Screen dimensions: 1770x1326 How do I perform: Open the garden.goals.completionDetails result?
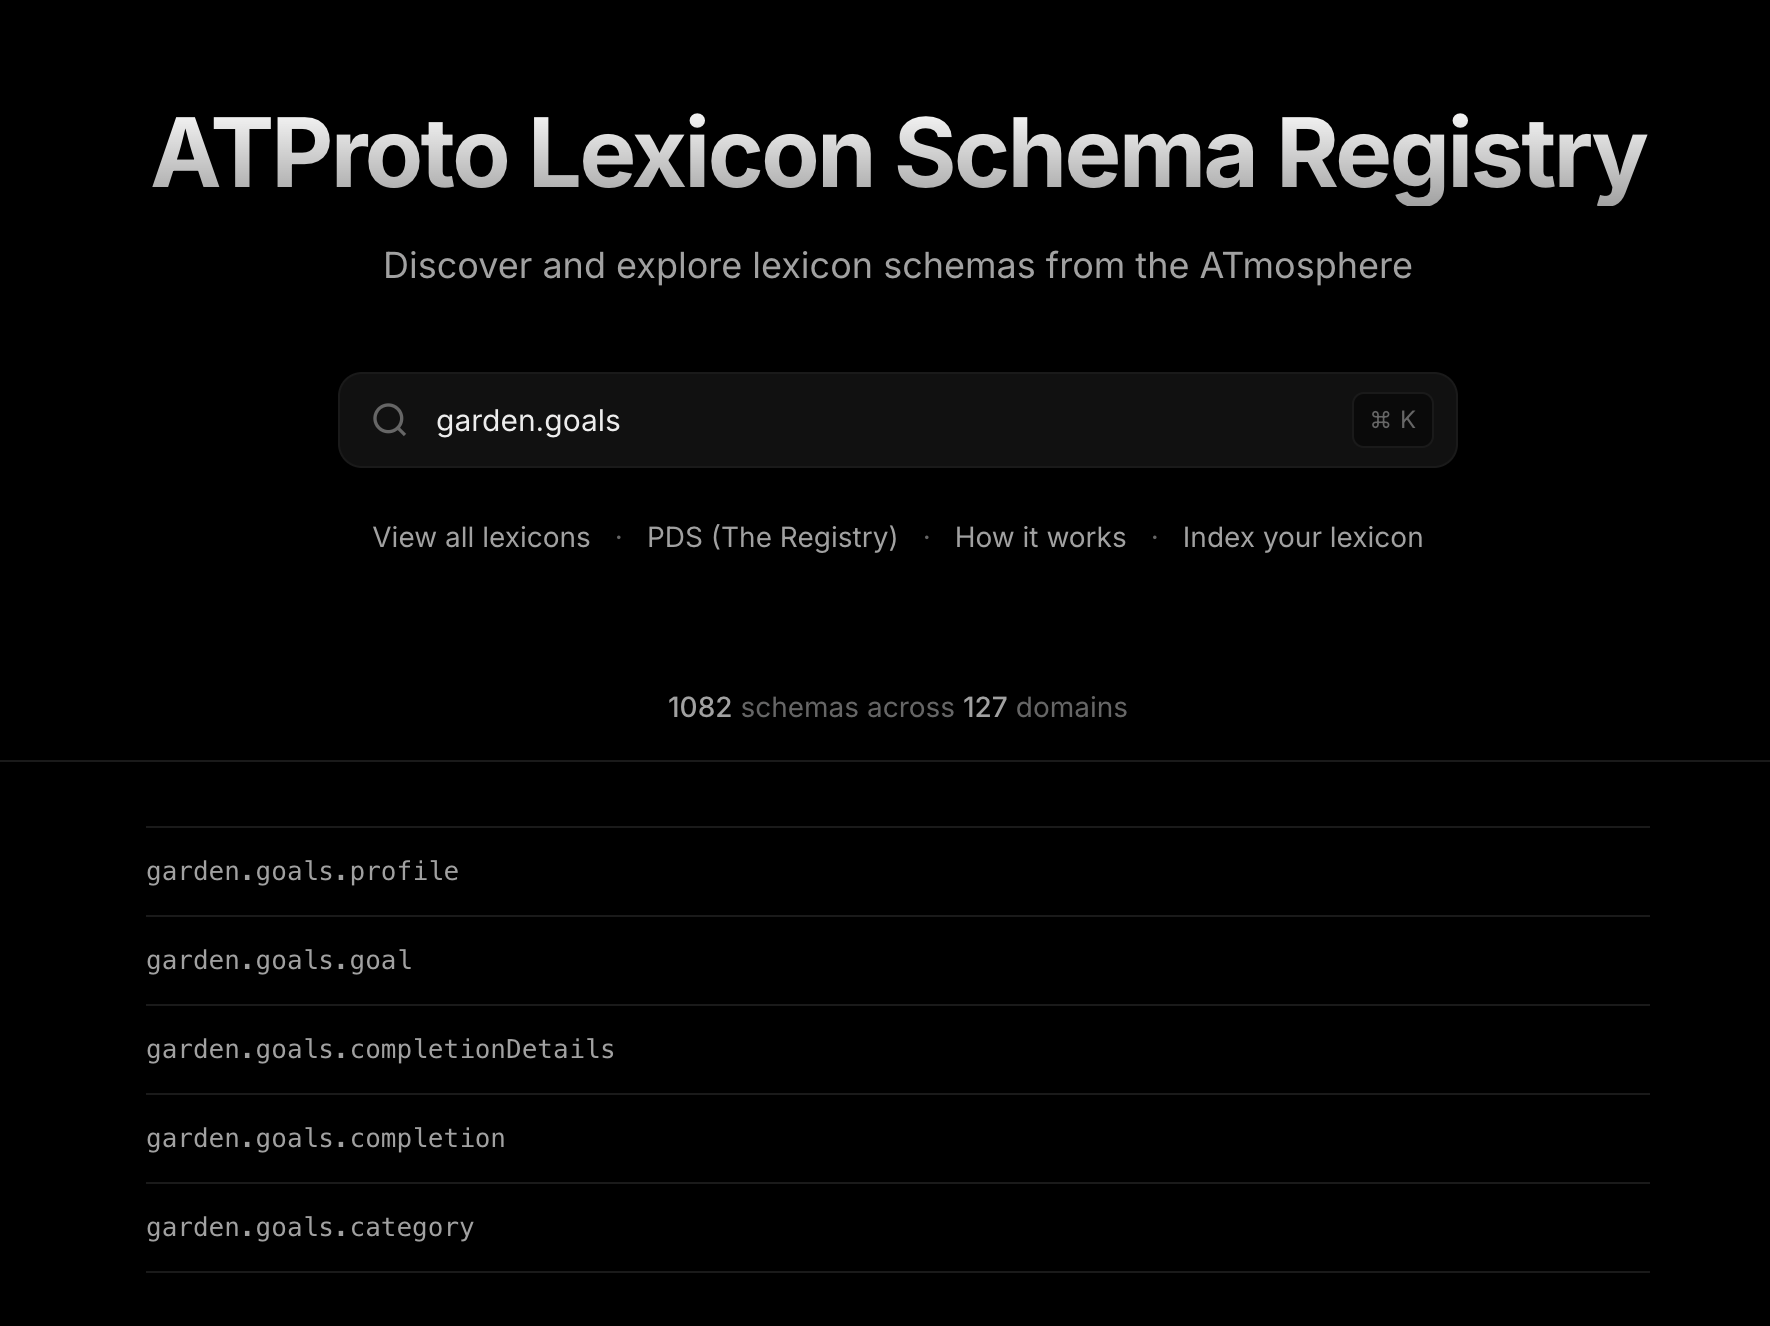click(380, 1050)
